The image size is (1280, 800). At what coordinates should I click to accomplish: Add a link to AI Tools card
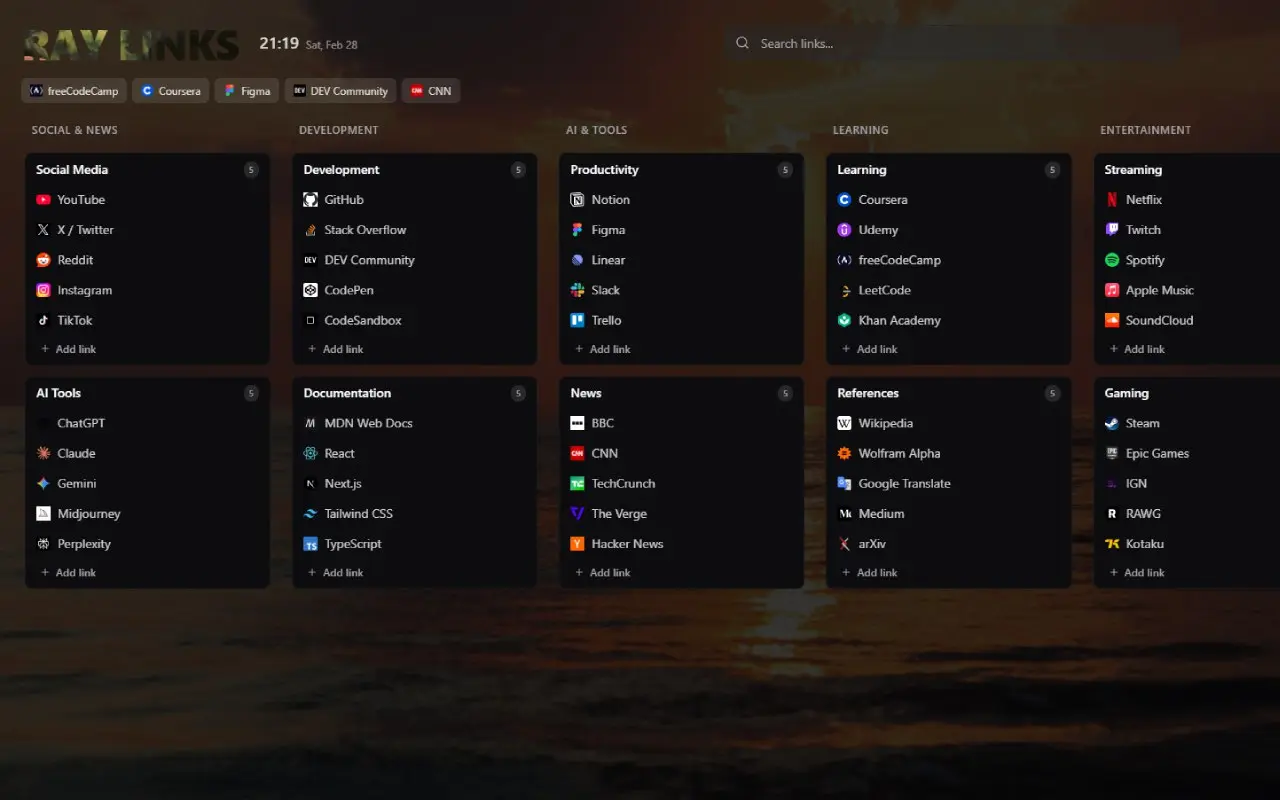click(x=68, y=573)
